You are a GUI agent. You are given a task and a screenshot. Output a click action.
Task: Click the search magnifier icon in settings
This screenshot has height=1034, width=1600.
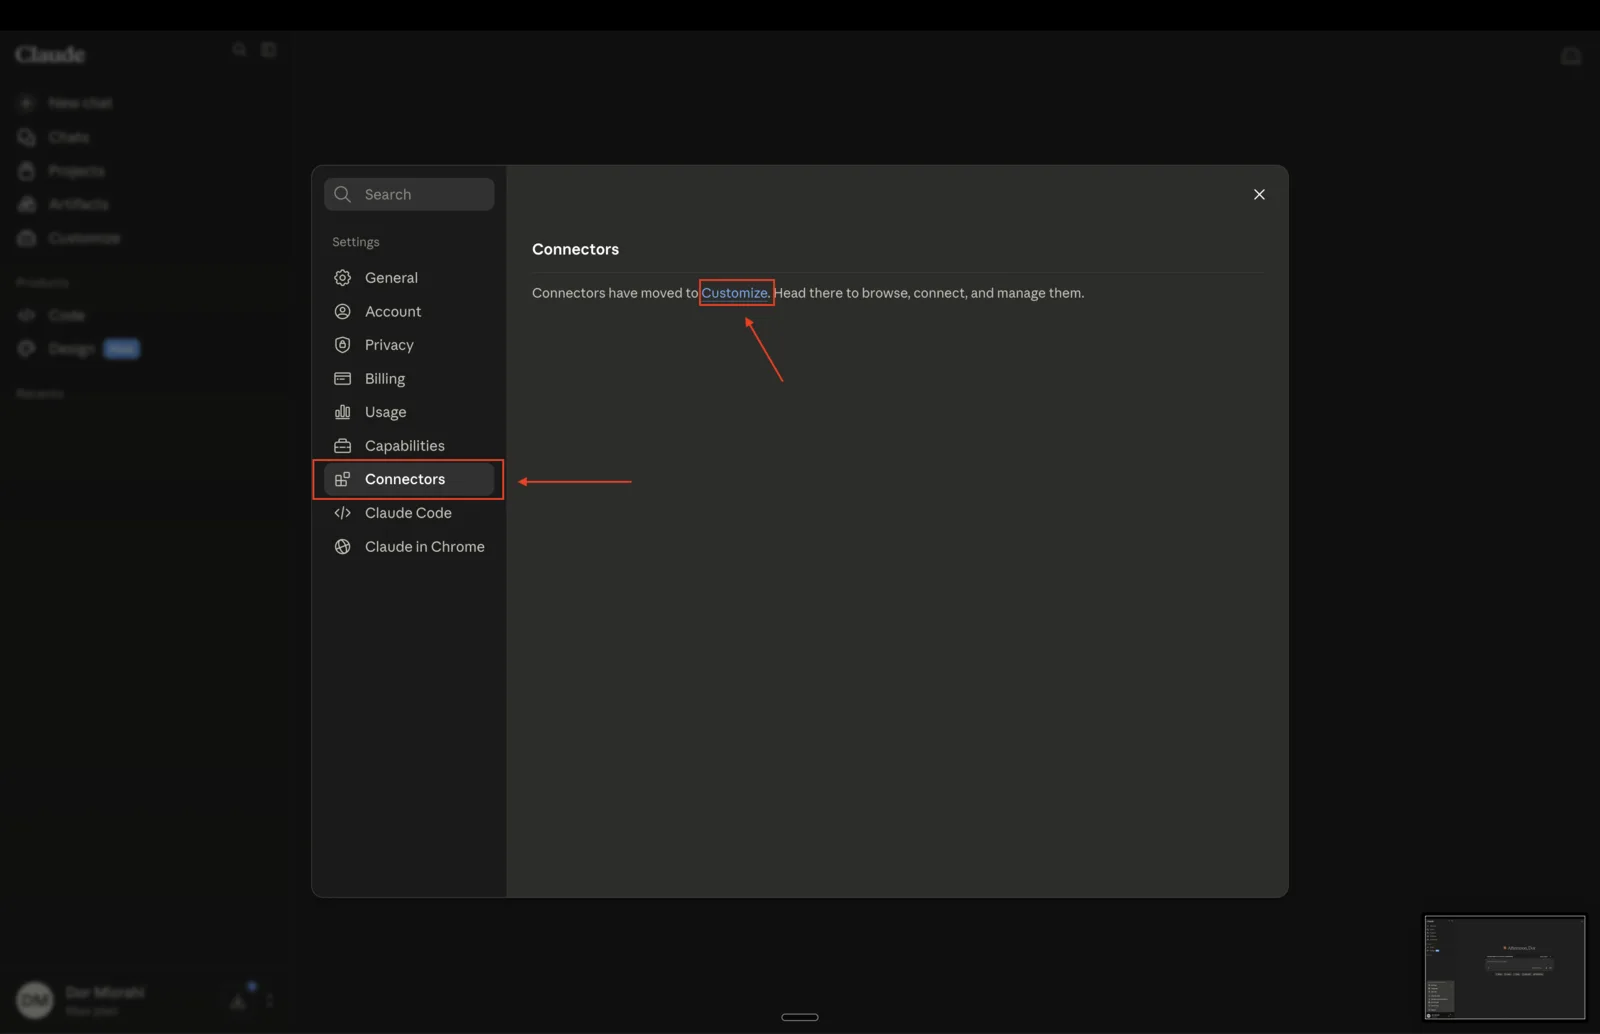tap(342, 194)
